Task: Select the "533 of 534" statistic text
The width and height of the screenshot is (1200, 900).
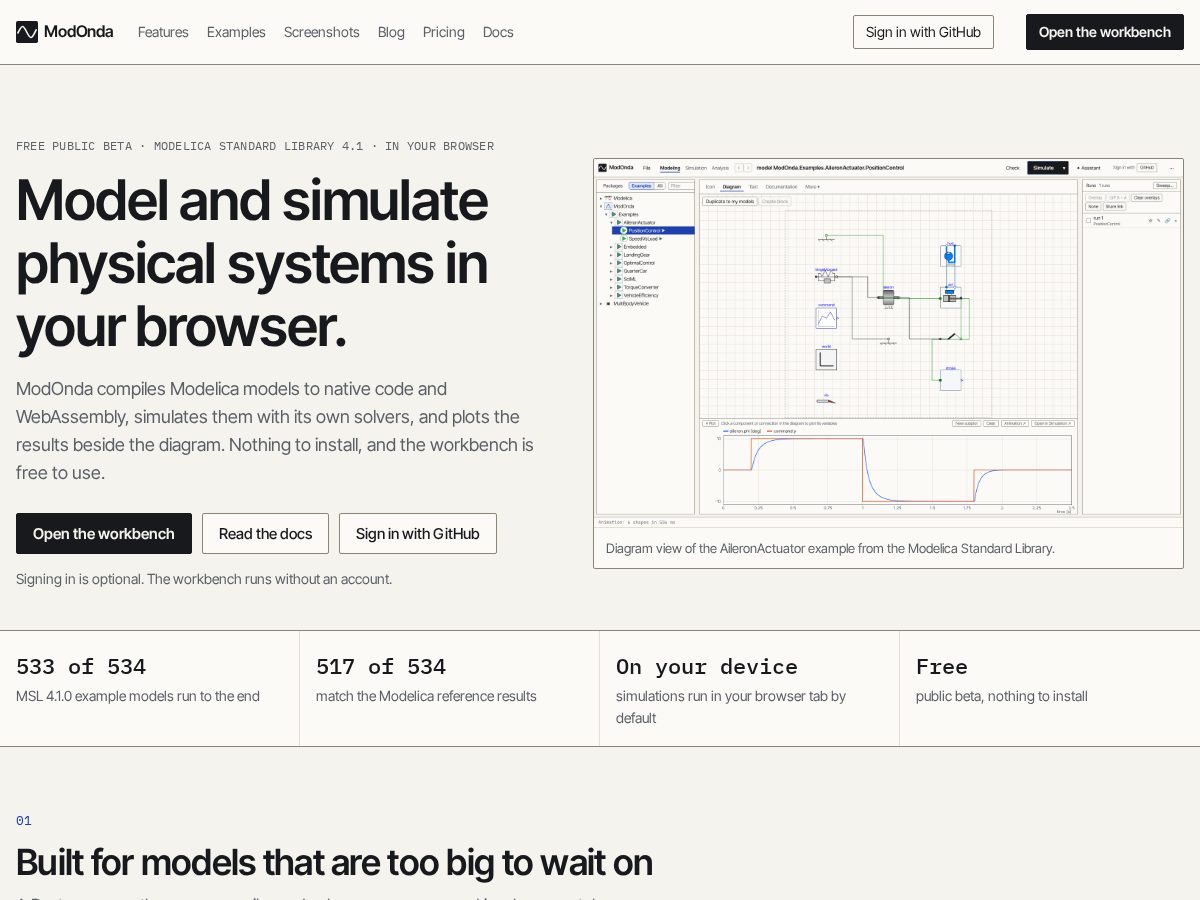Action: click(81, 667)
